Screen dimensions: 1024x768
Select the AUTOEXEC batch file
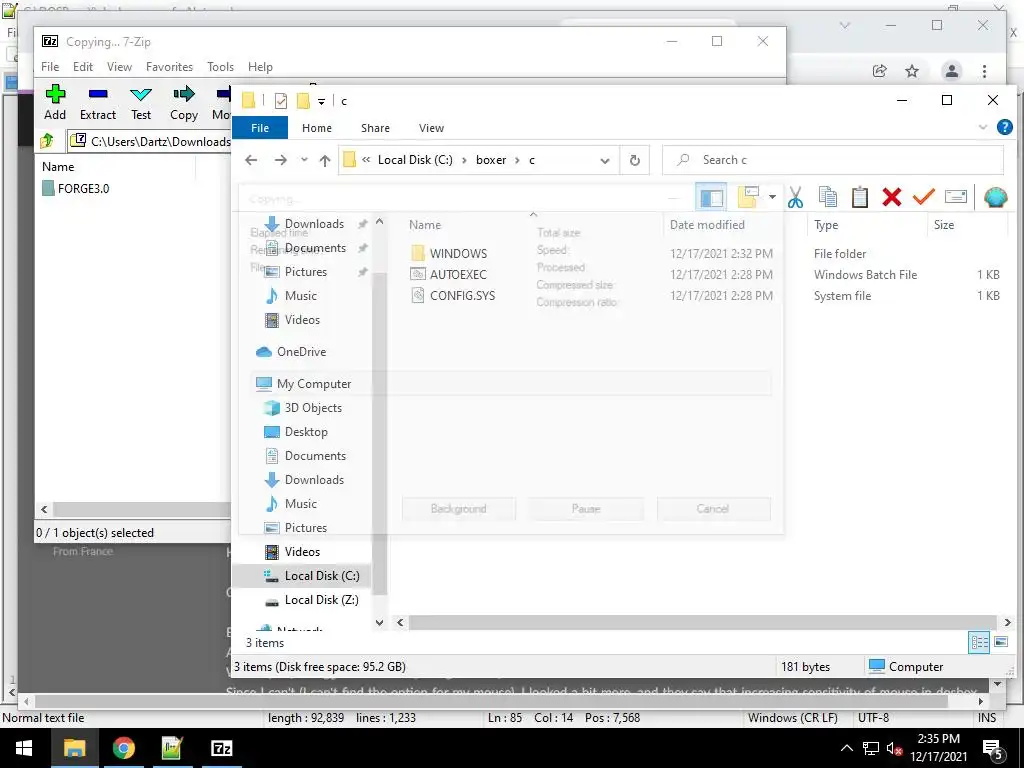458,274
